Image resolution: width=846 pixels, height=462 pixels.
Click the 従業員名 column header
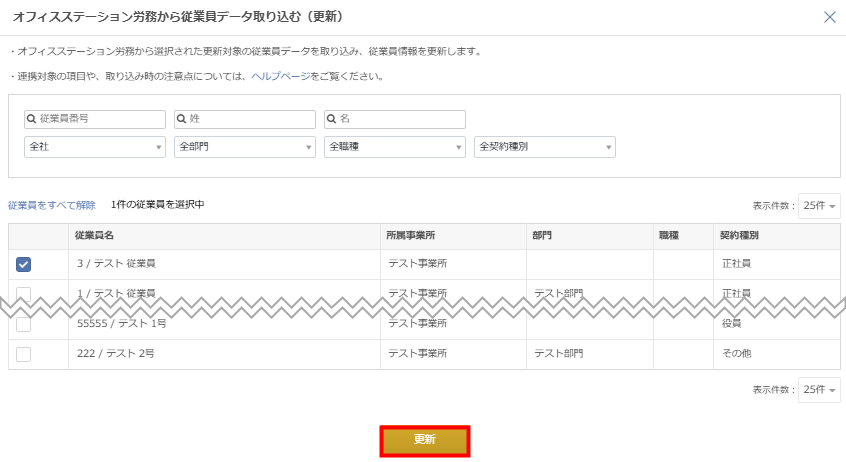pos(95,236)
